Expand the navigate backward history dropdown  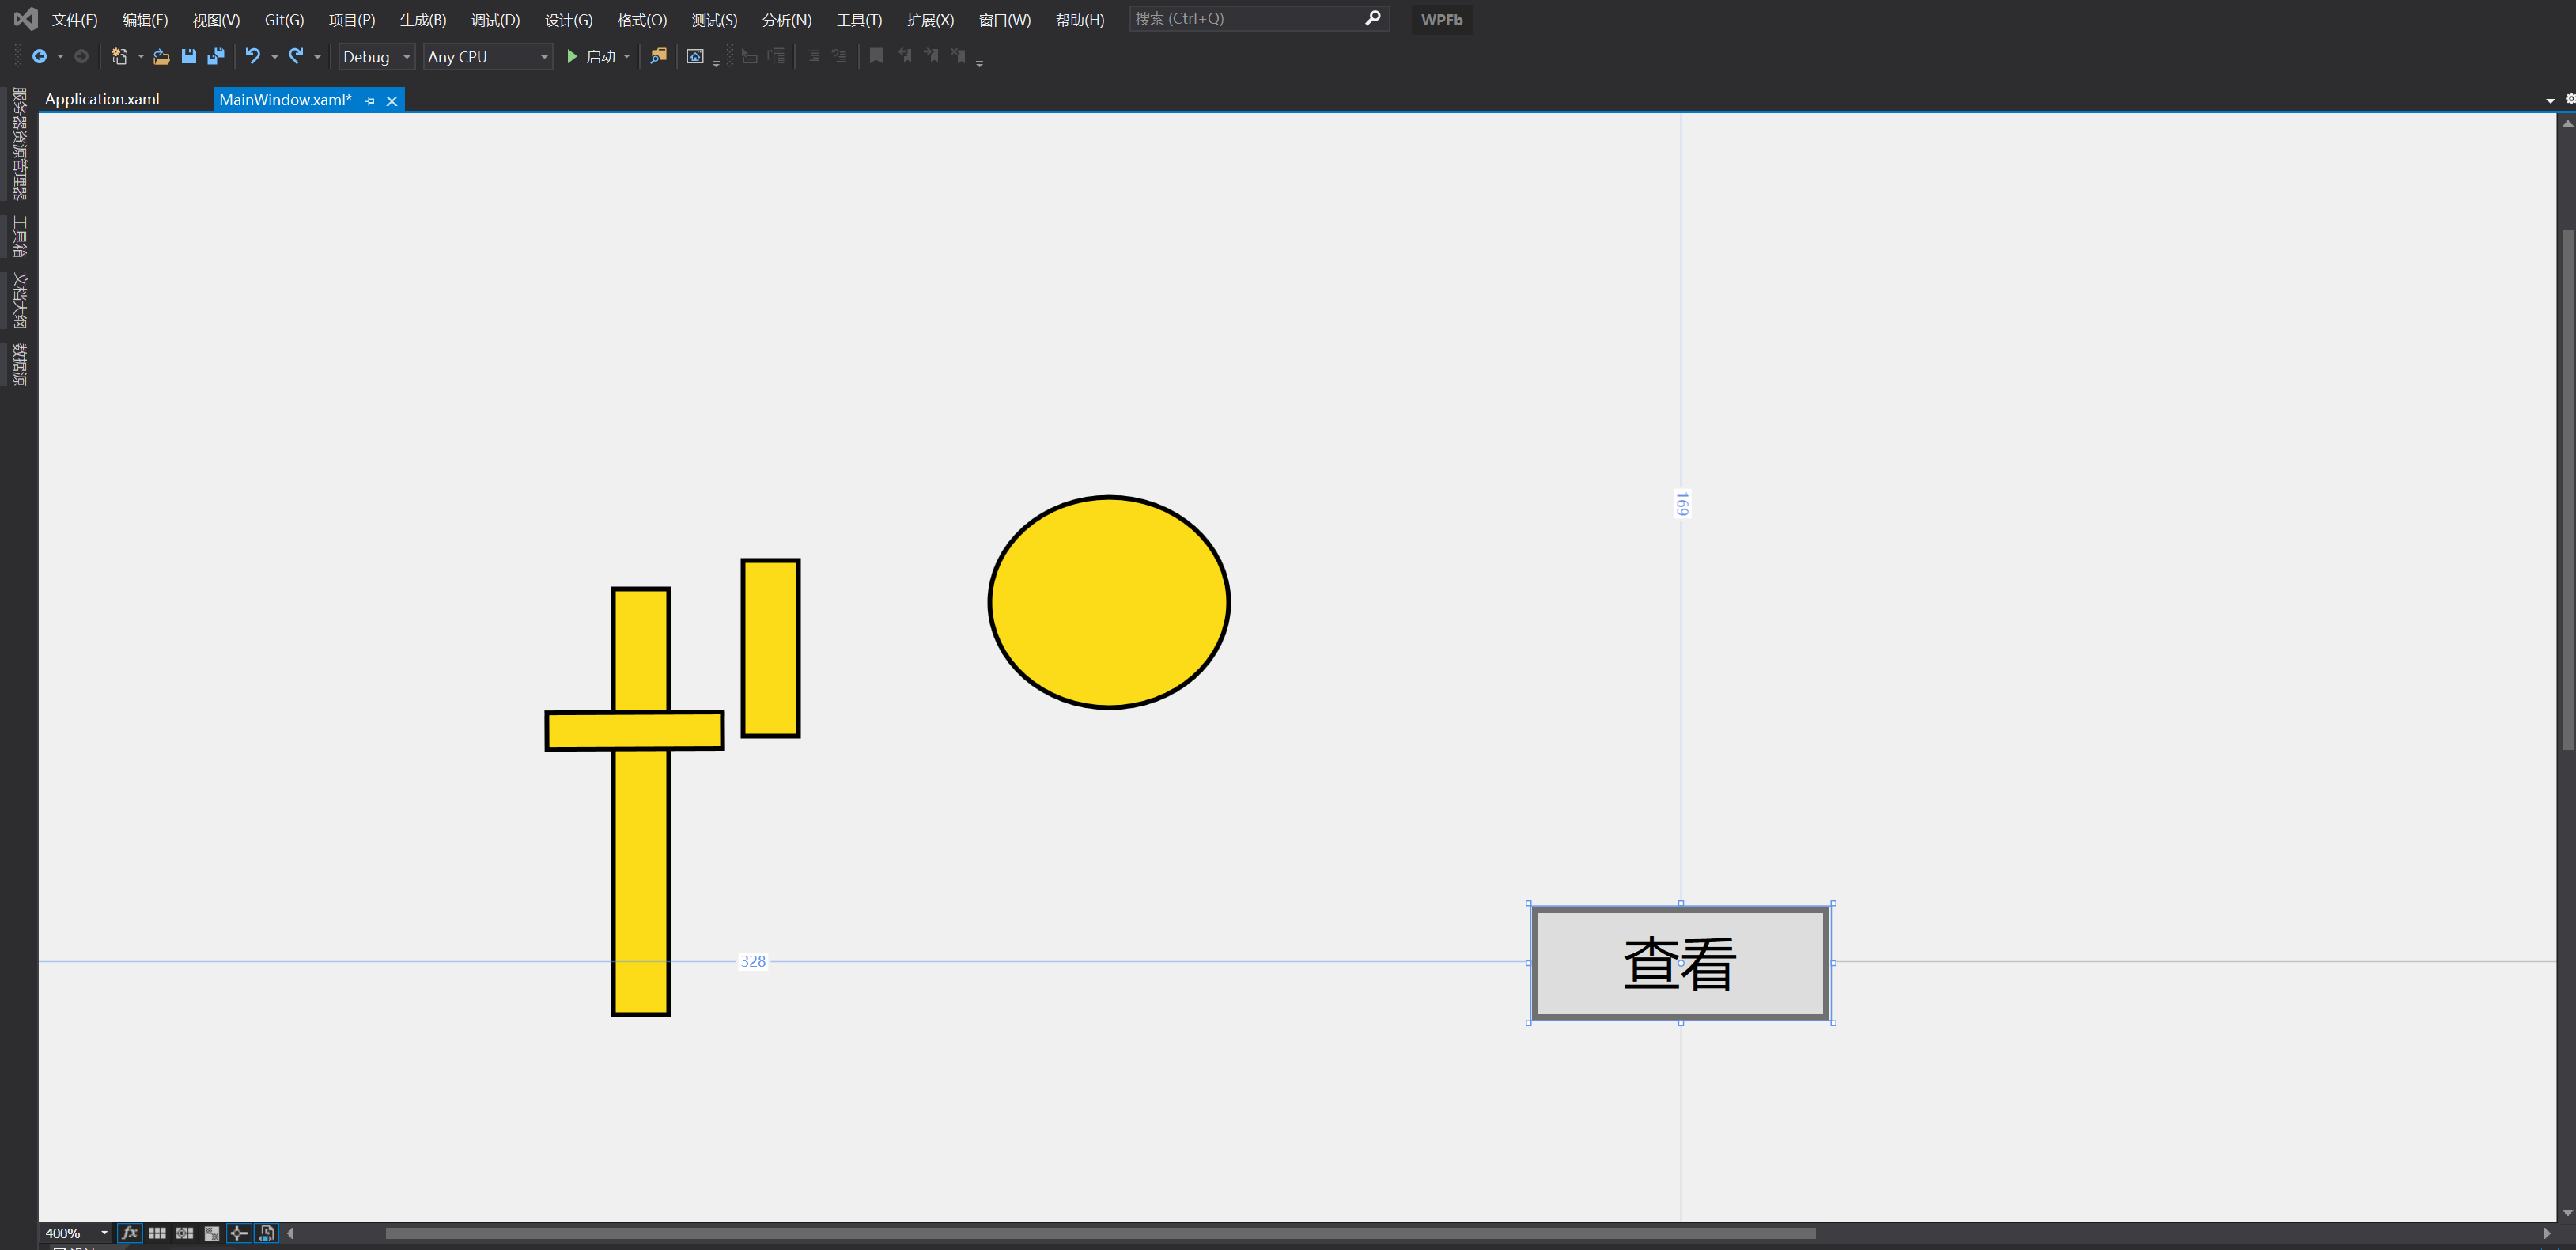pos(60,57)
